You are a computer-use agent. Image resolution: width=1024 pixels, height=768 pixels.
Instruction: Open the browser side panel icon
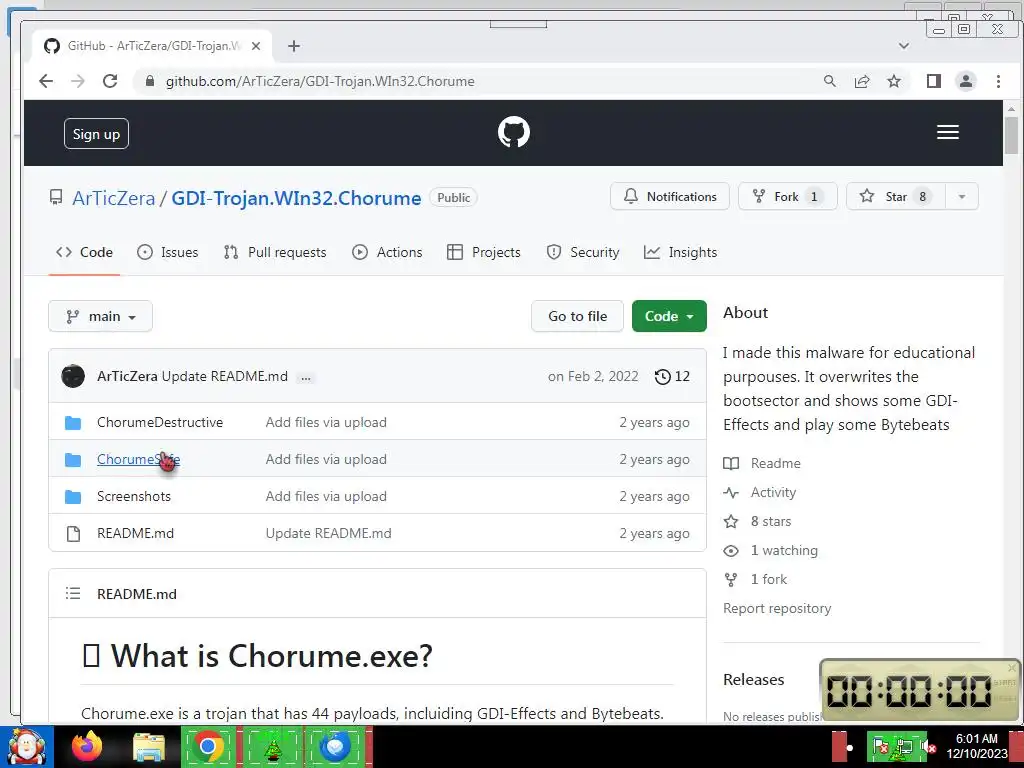pyautogui.click(x=934, y=81)
